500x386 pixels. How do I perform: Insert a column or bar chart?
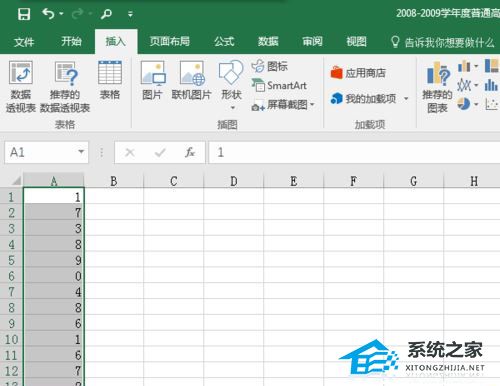(464, 66)
